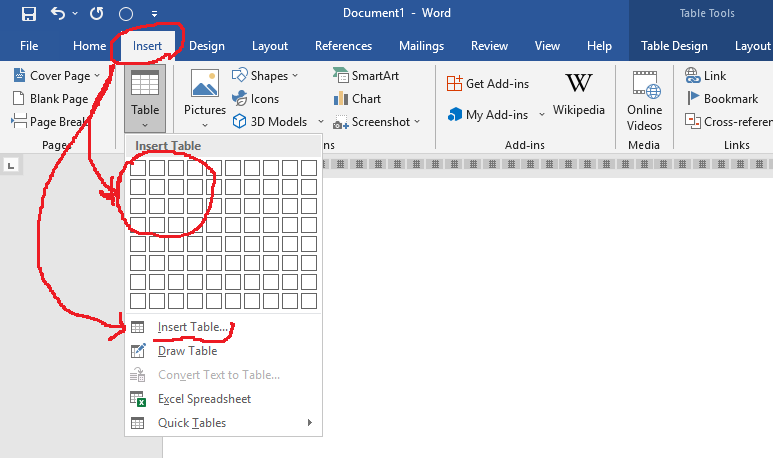Expand the Screenshot dropdown arrow

click(x=417, y=122)
